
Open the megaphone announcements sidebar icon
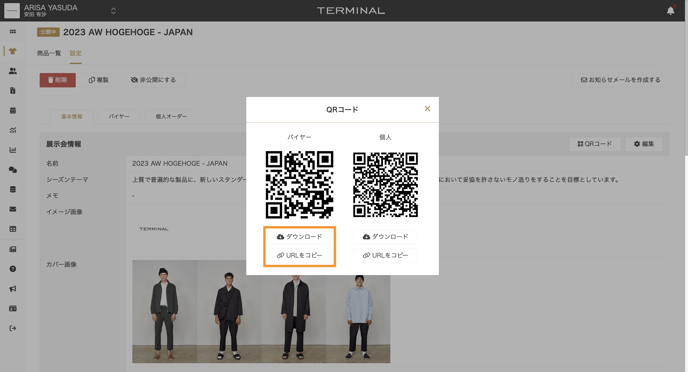(13, 289)
